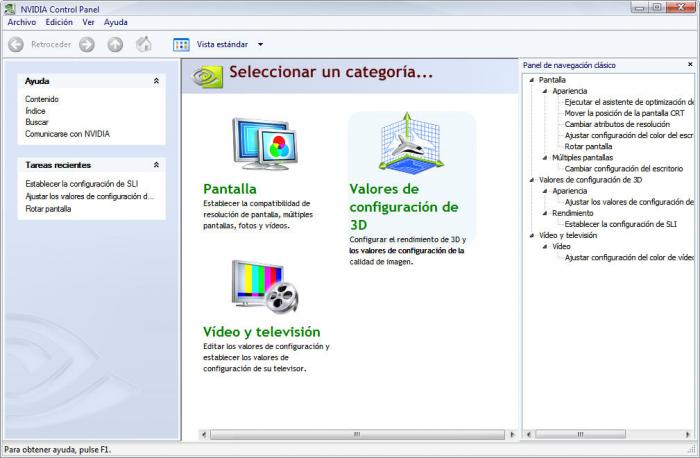Open the Vídeo y televisión category icon
The width and height of the screenshot is (700, 458).
265,287
